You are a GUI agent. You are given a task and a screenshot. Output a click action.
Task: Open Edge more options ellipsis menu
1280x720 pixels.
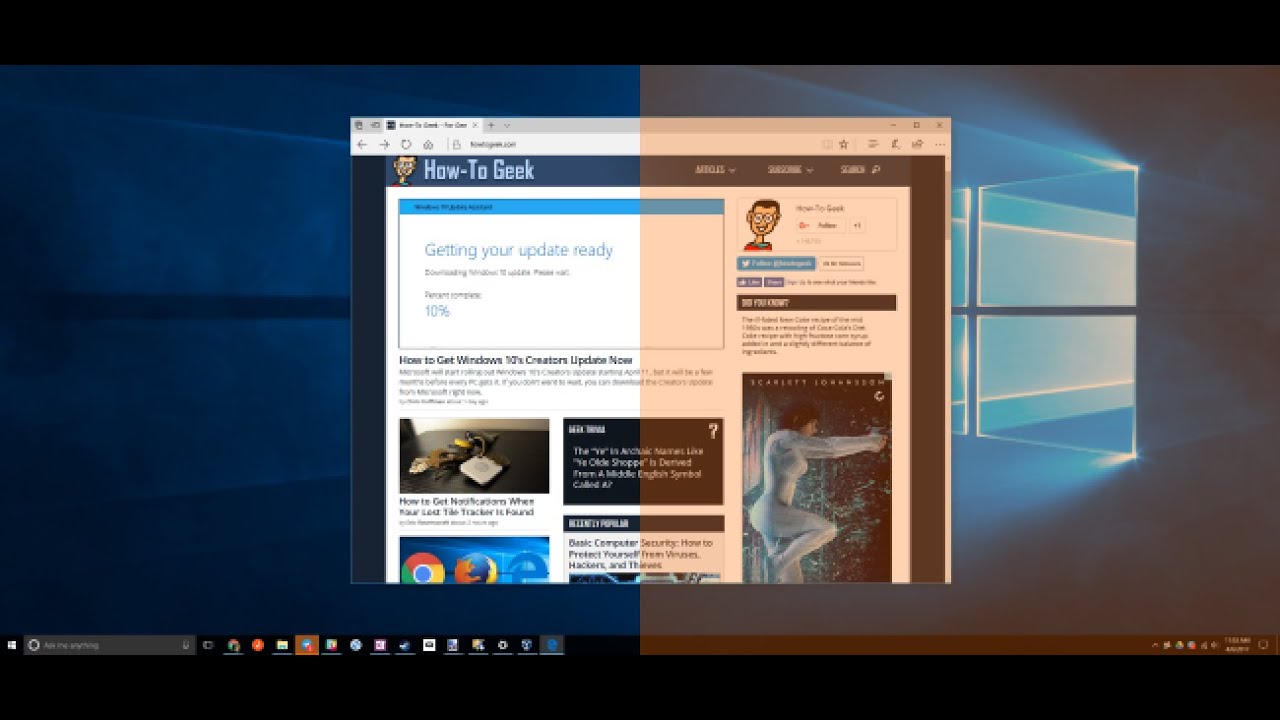pyautogui.click(x=938, y=144)
